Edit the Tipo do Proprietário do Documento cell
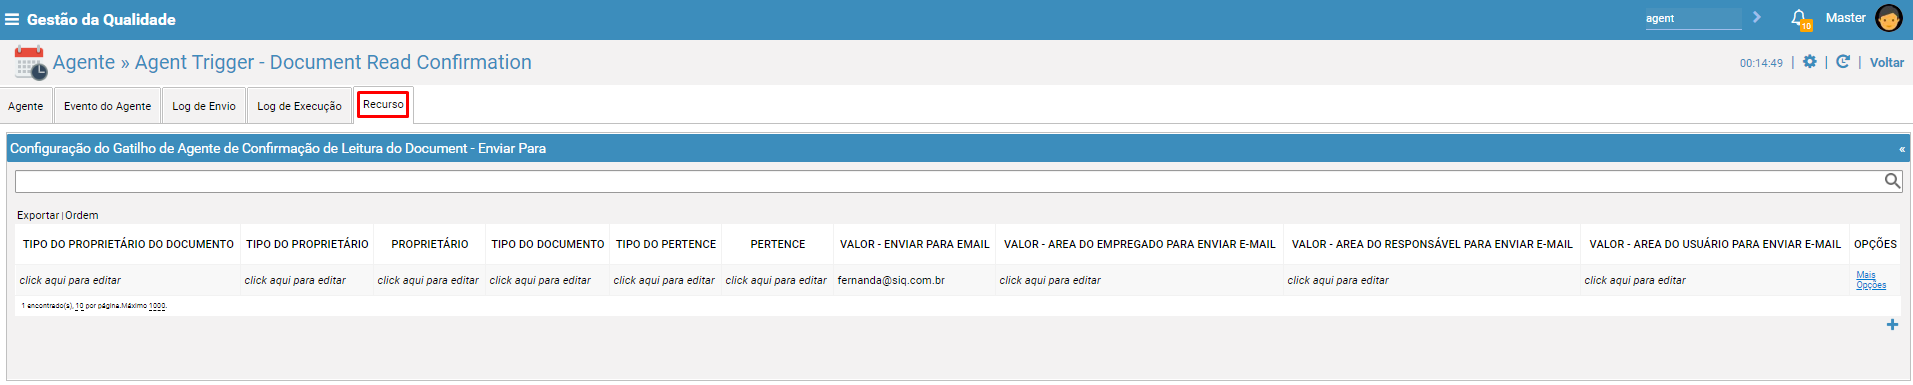 pyautogui.click(x=70, y=280)
